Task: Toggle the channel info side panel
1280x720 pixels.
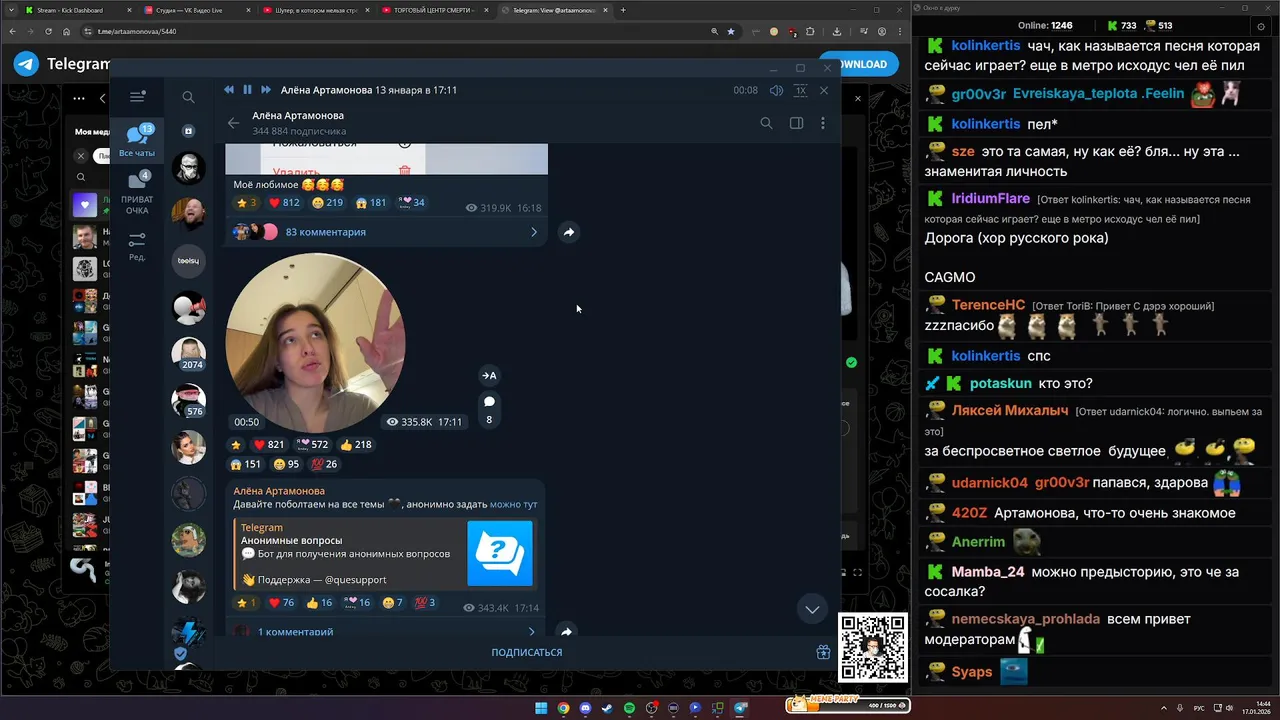Action: pyautogui.click(x=796, y=123)
